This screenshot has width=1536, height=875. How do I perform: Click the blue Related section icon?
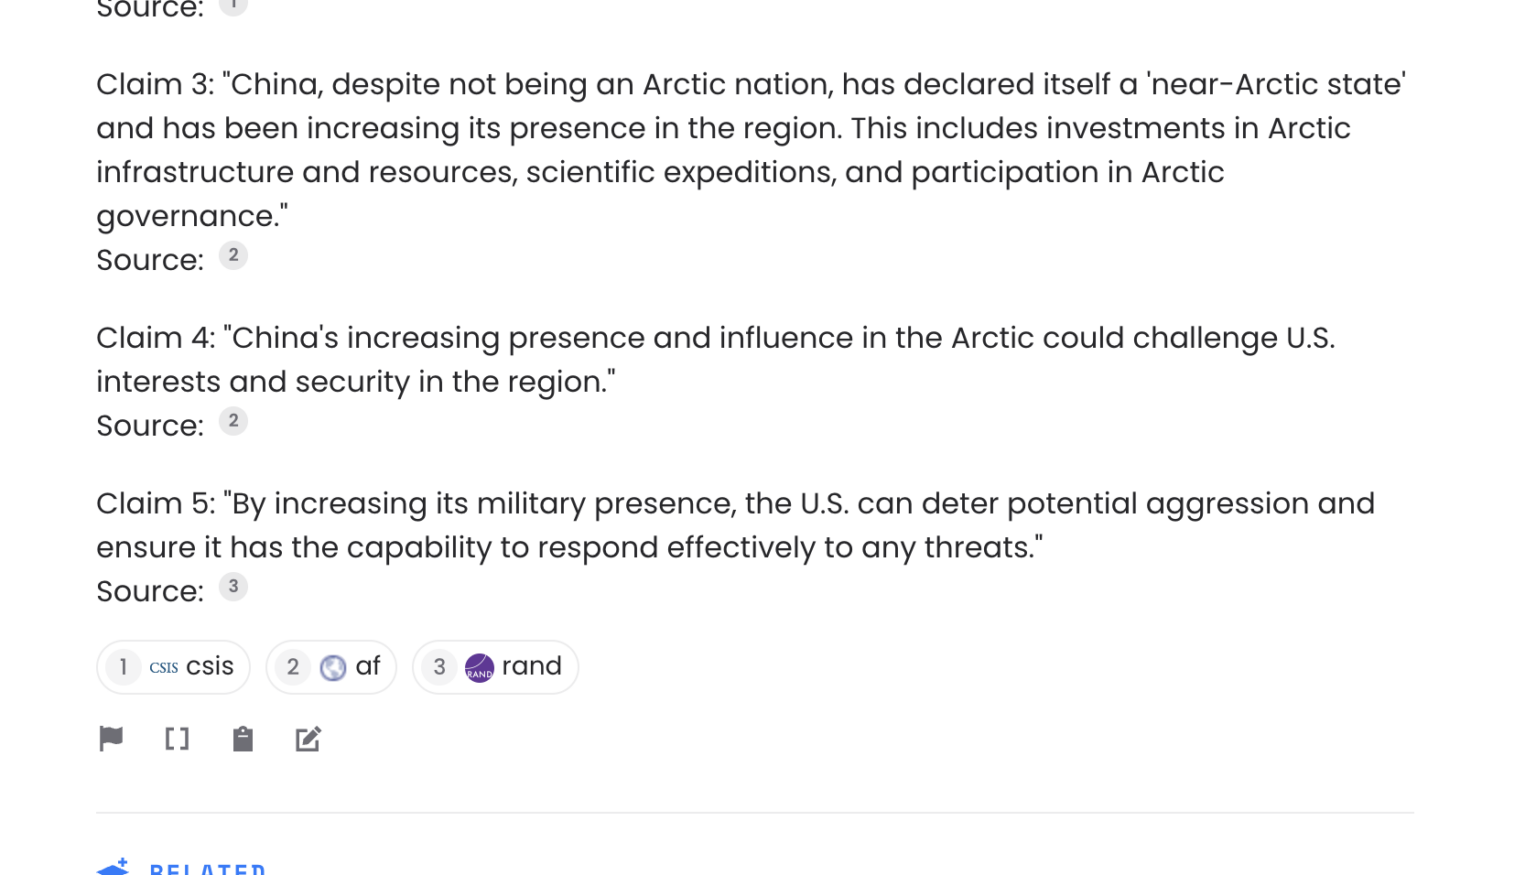pyautogui.click(x=114, y=867)
